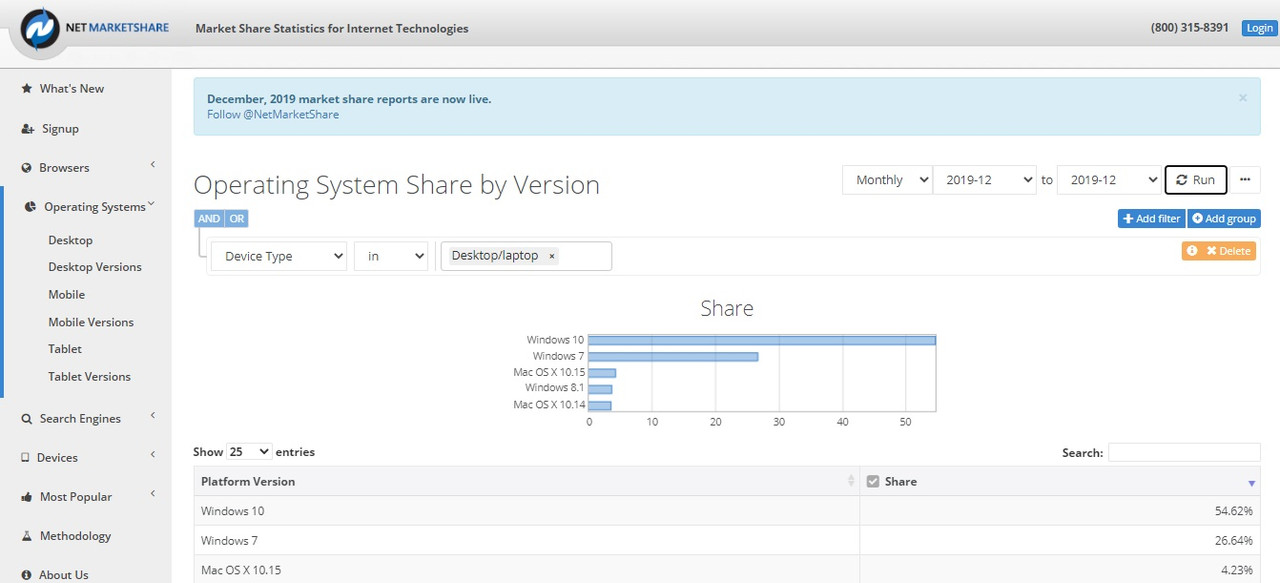Open the Show 25 entries dropdown
This screenshot has height=583, width=1280.
point(249,452)
